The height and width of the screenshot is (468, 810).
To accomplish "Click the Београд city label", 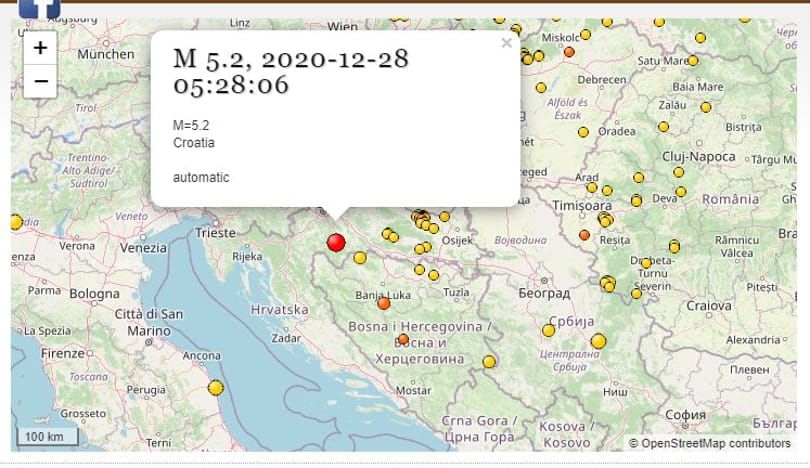I will 544,293.
